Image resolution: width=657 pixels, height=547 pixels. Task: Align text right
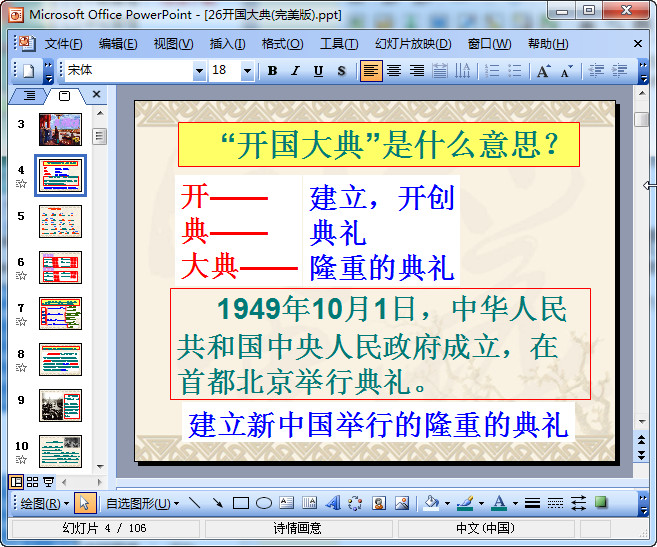tap(417, 70)
